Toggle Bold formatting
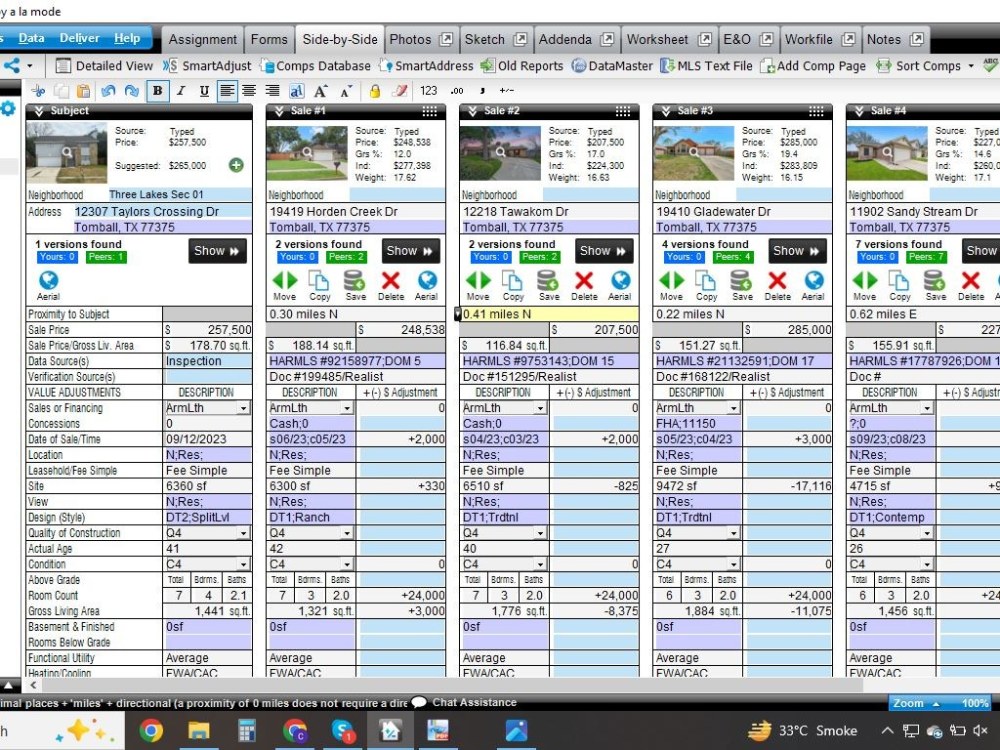Image resolution: width=1000 pixels, height=750 pixels. tap(157, 91)
